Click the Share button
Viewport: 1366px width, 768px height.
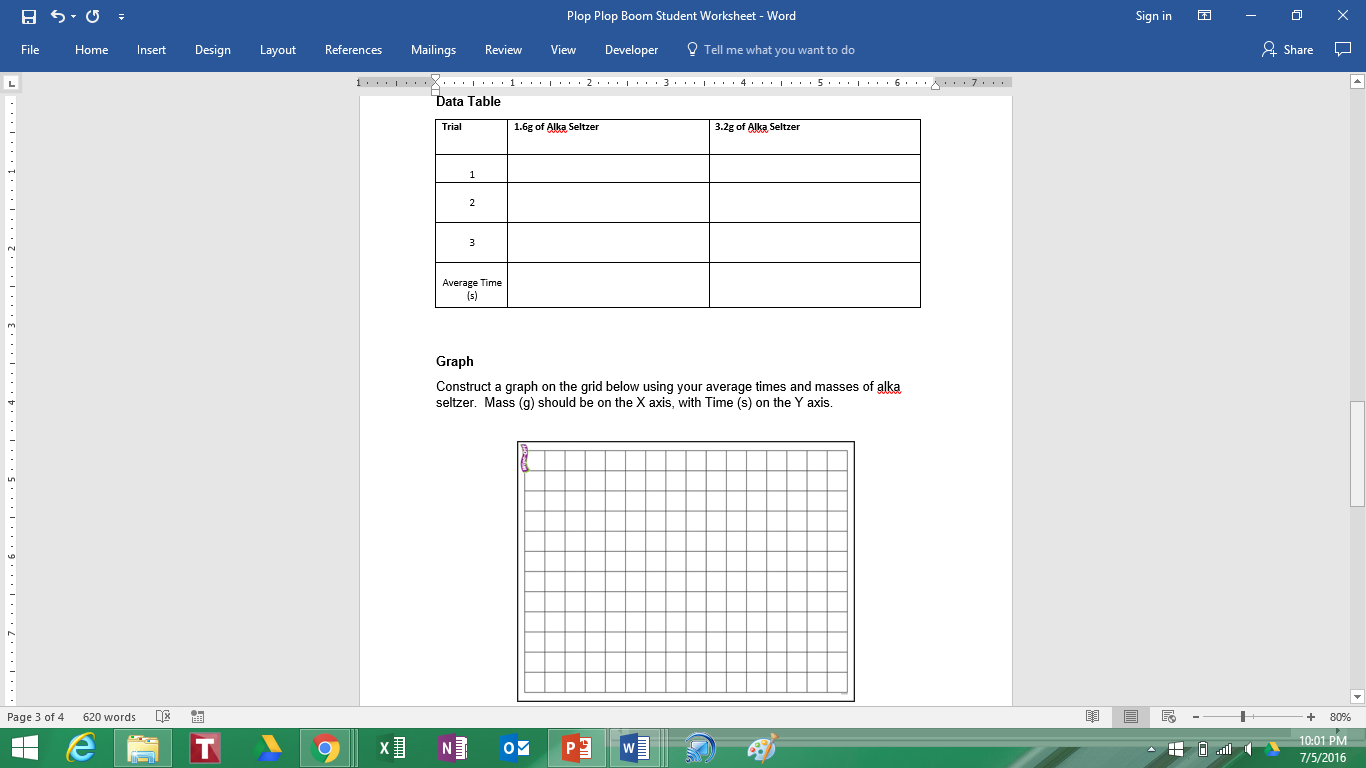1288,50
